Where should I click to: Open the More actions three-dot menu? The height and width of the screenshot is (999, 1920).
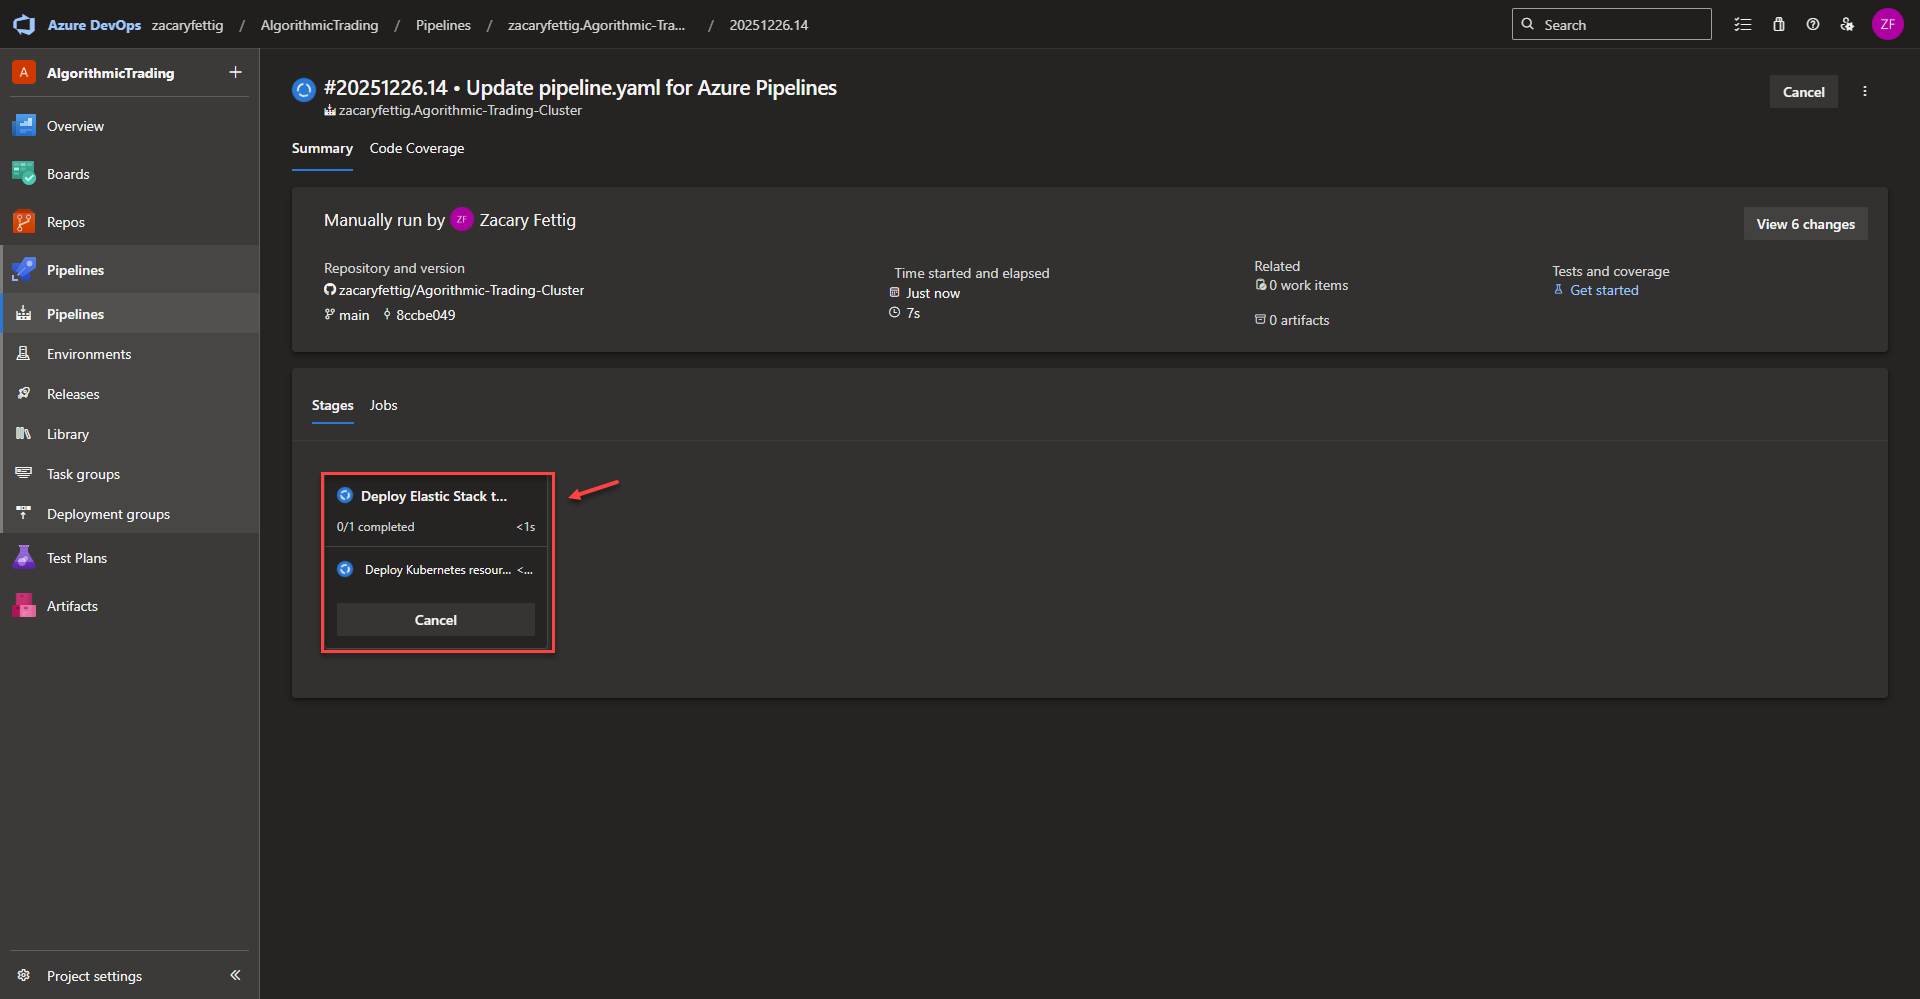pos(1864,91)
